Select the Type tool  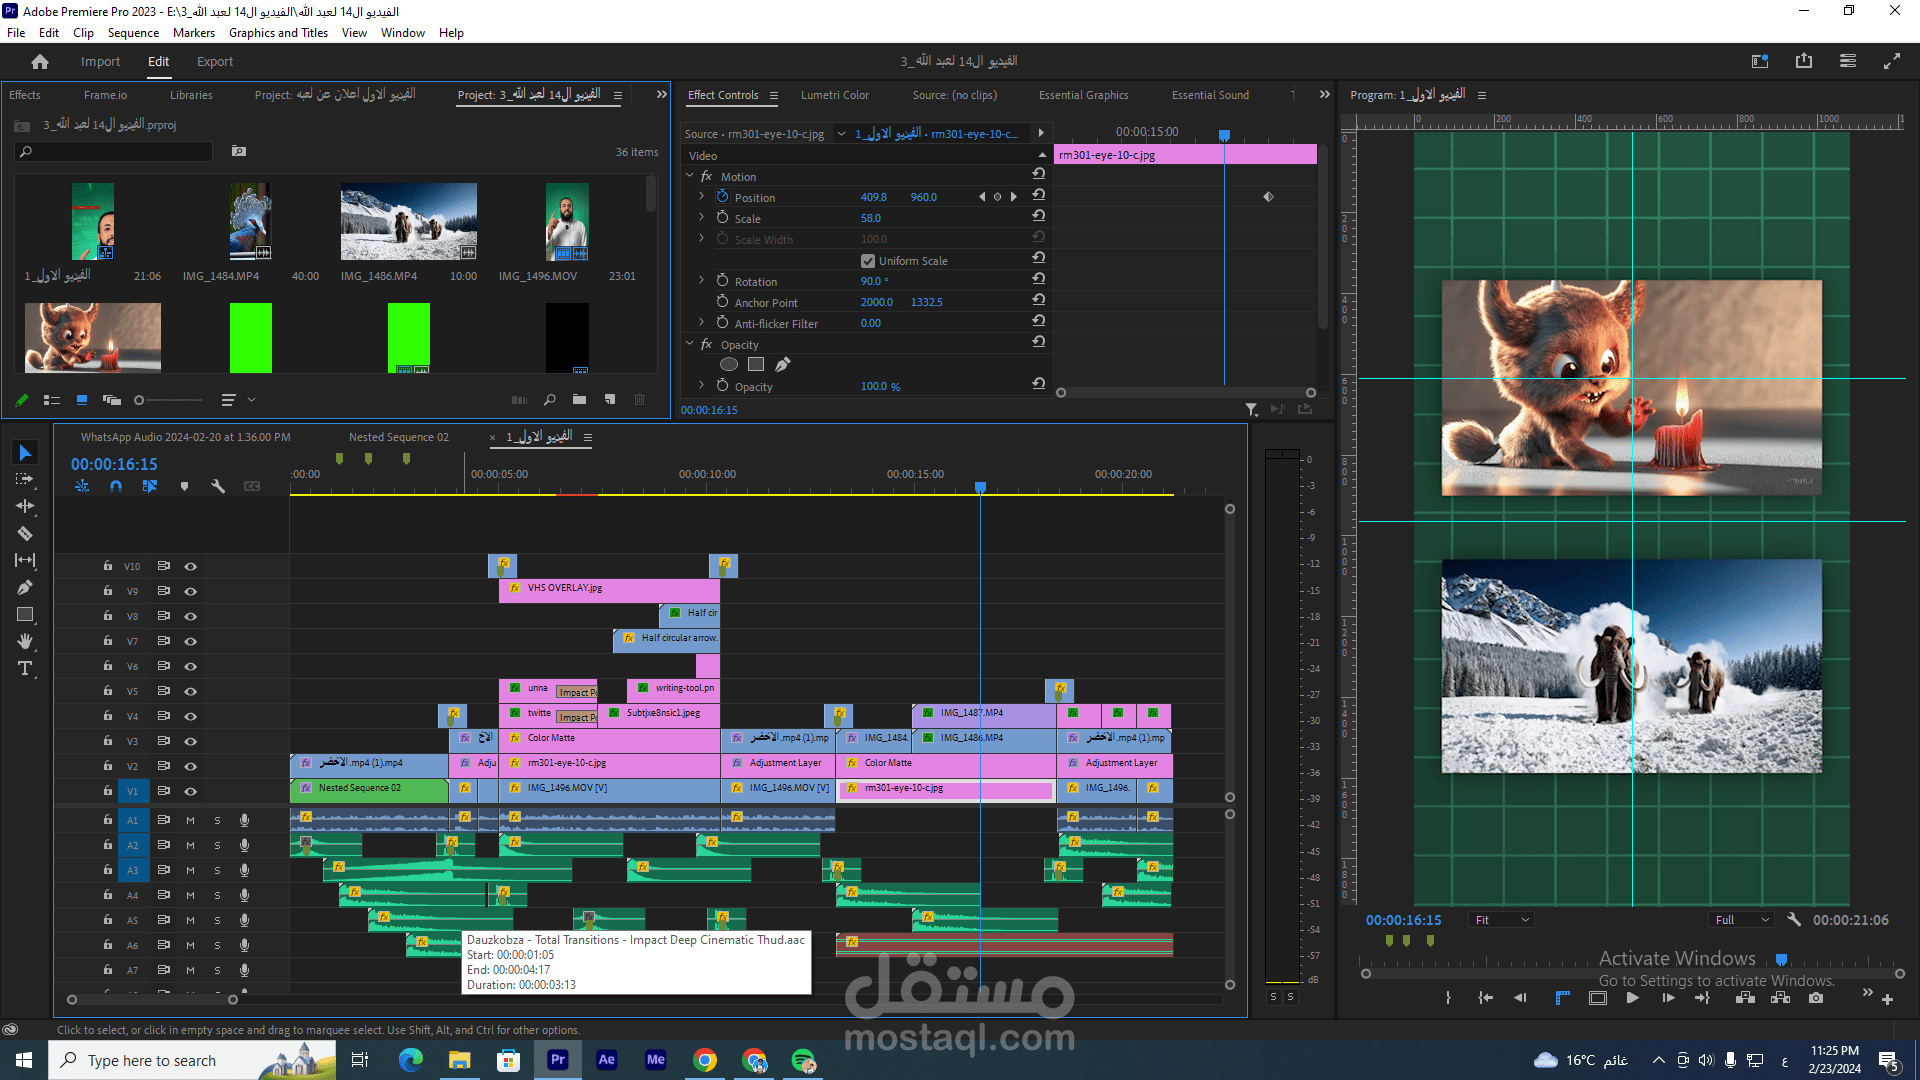(x=25, y=669)
